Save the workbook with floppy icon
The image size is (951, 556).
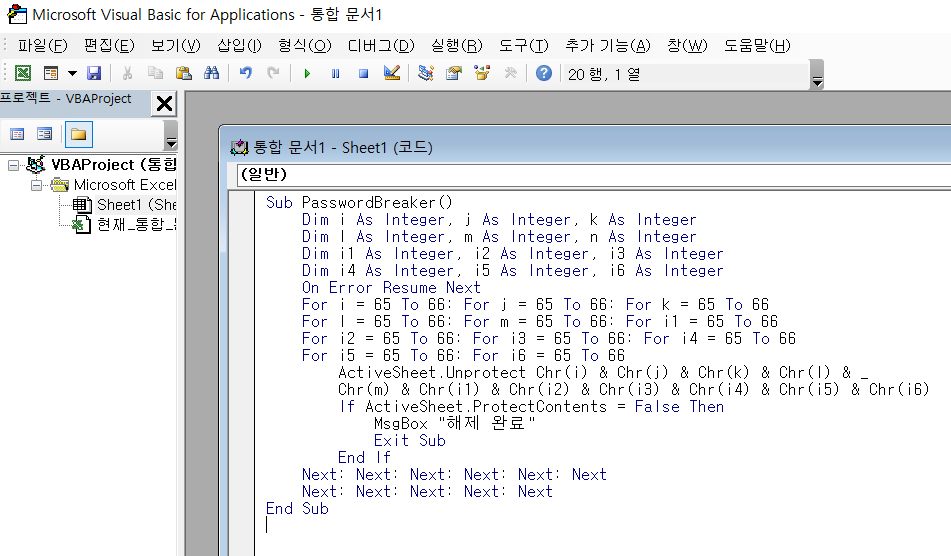pos(94,73)
